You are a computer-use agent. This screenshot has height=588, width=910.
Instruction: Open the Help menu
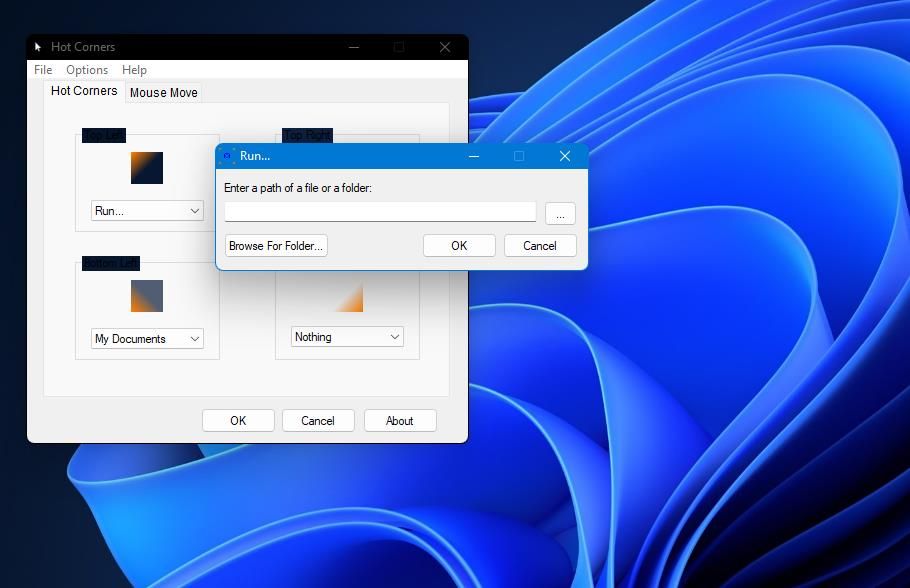pyautogui.click(x=134, y=70)
